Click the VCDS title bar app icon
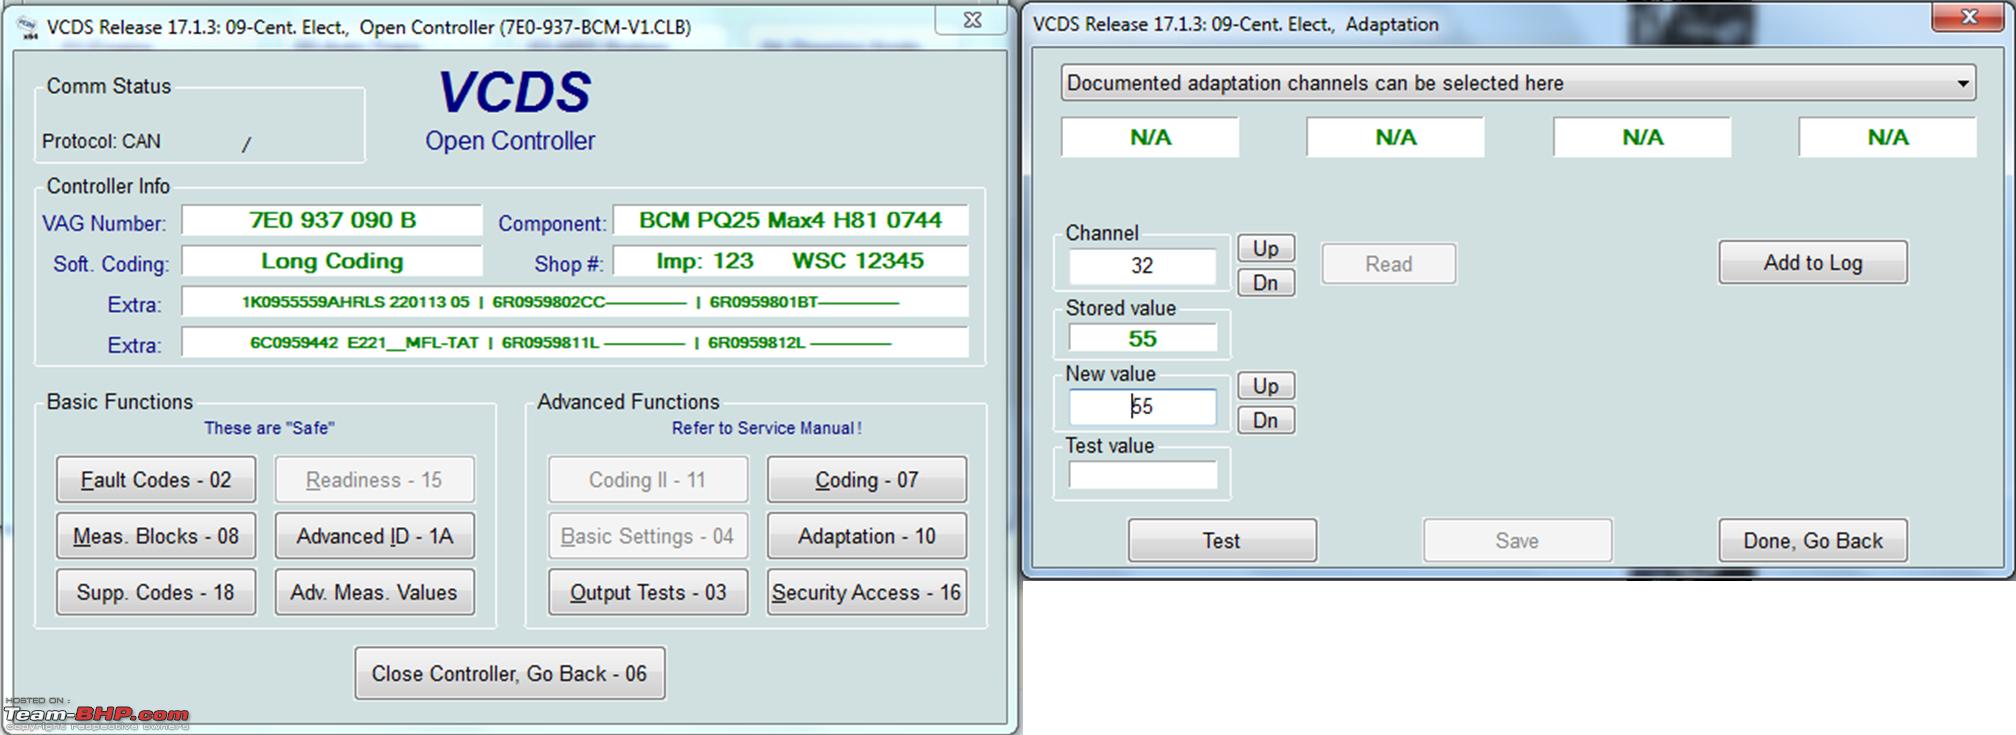The image size is (2016, 735). 28,27
